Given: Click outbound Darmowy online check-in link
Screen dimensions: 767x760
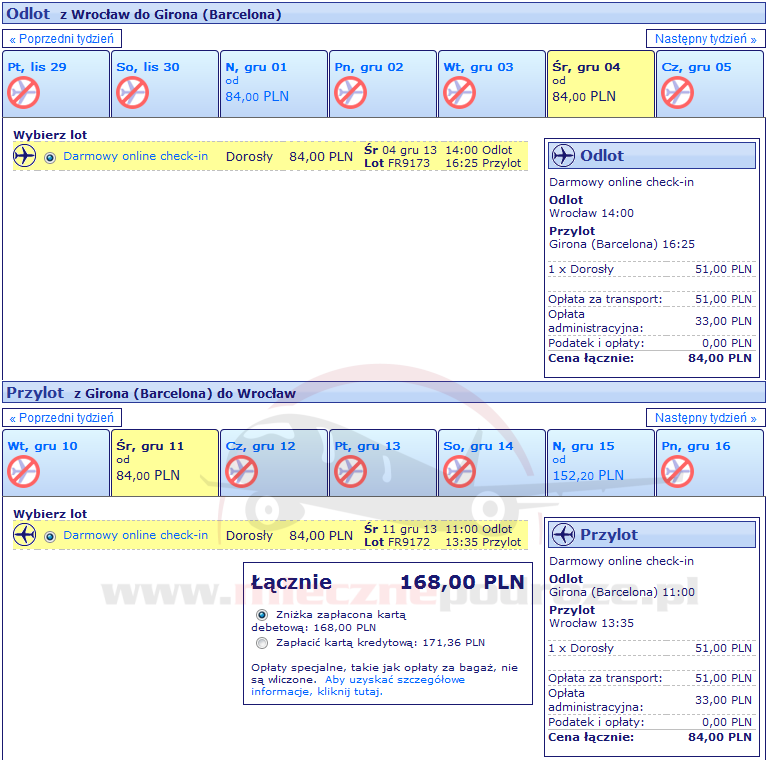Looking at the screenshot, I should [135, 156].
